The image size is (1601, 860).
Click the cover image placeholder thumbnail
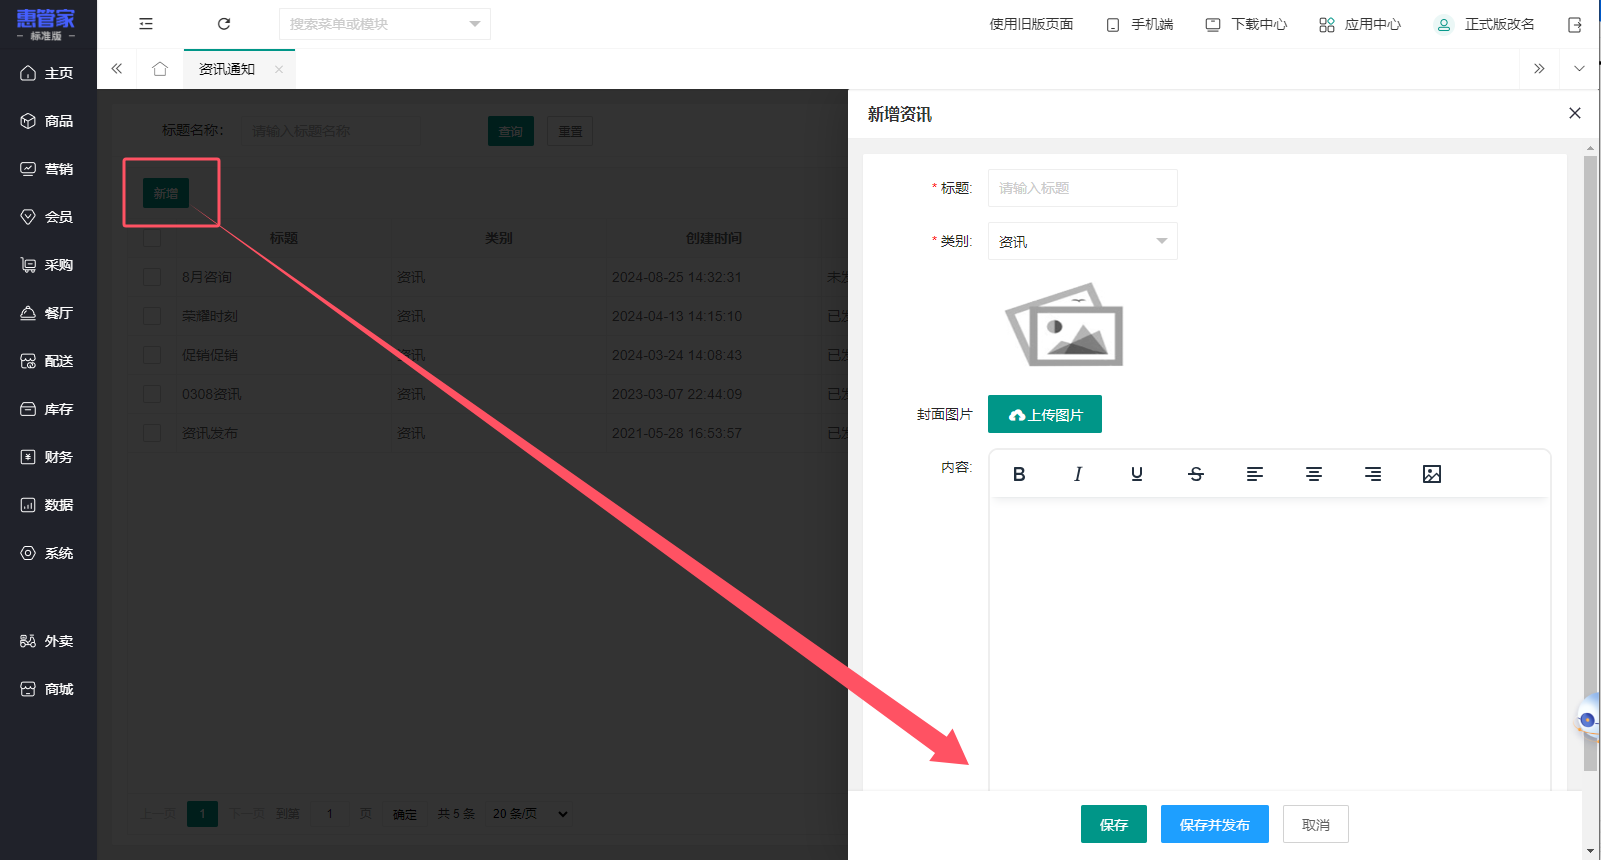(x=1064, y=325)
